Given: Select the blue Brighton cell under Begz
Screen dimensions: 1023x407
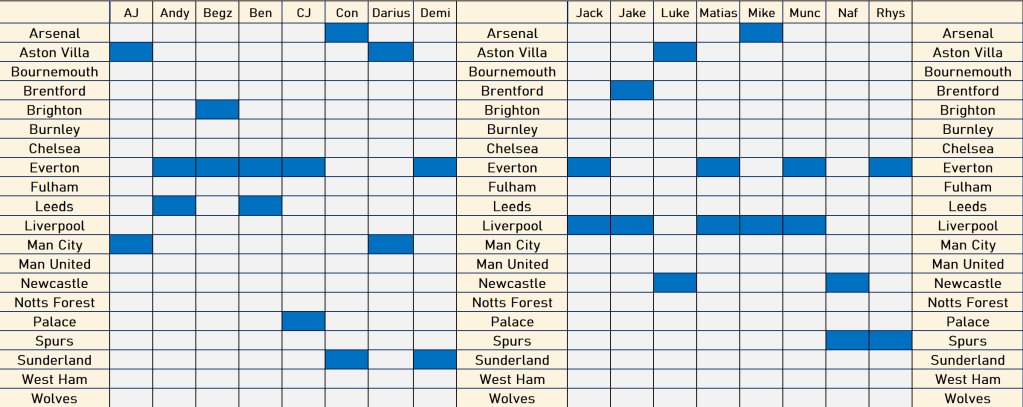Looking at the screenshot, I should coord(217,110).
